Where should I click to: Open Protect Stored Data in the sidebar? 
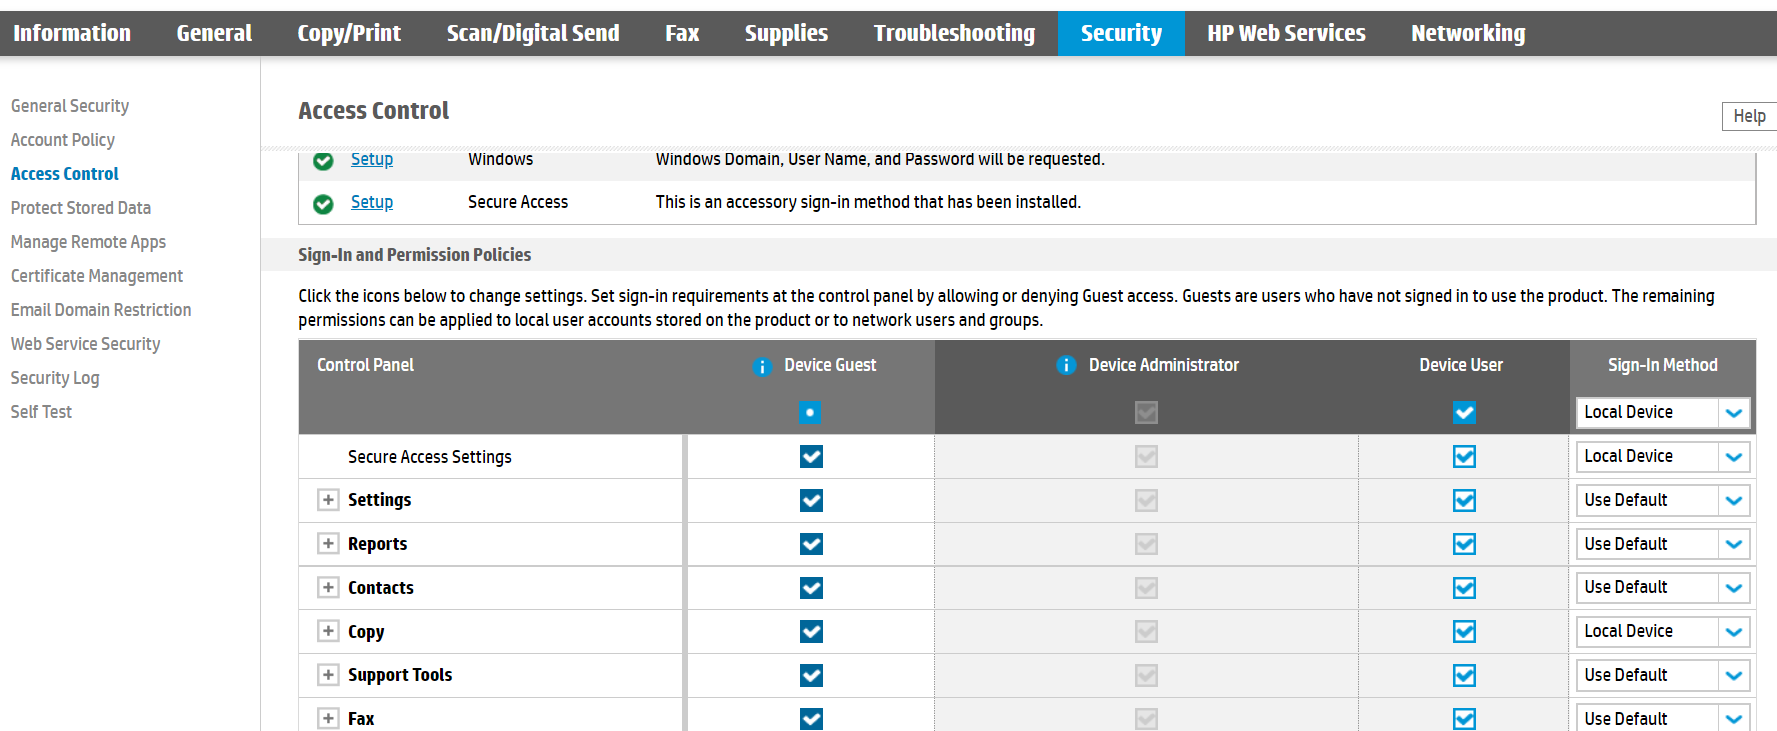[81, 208]
